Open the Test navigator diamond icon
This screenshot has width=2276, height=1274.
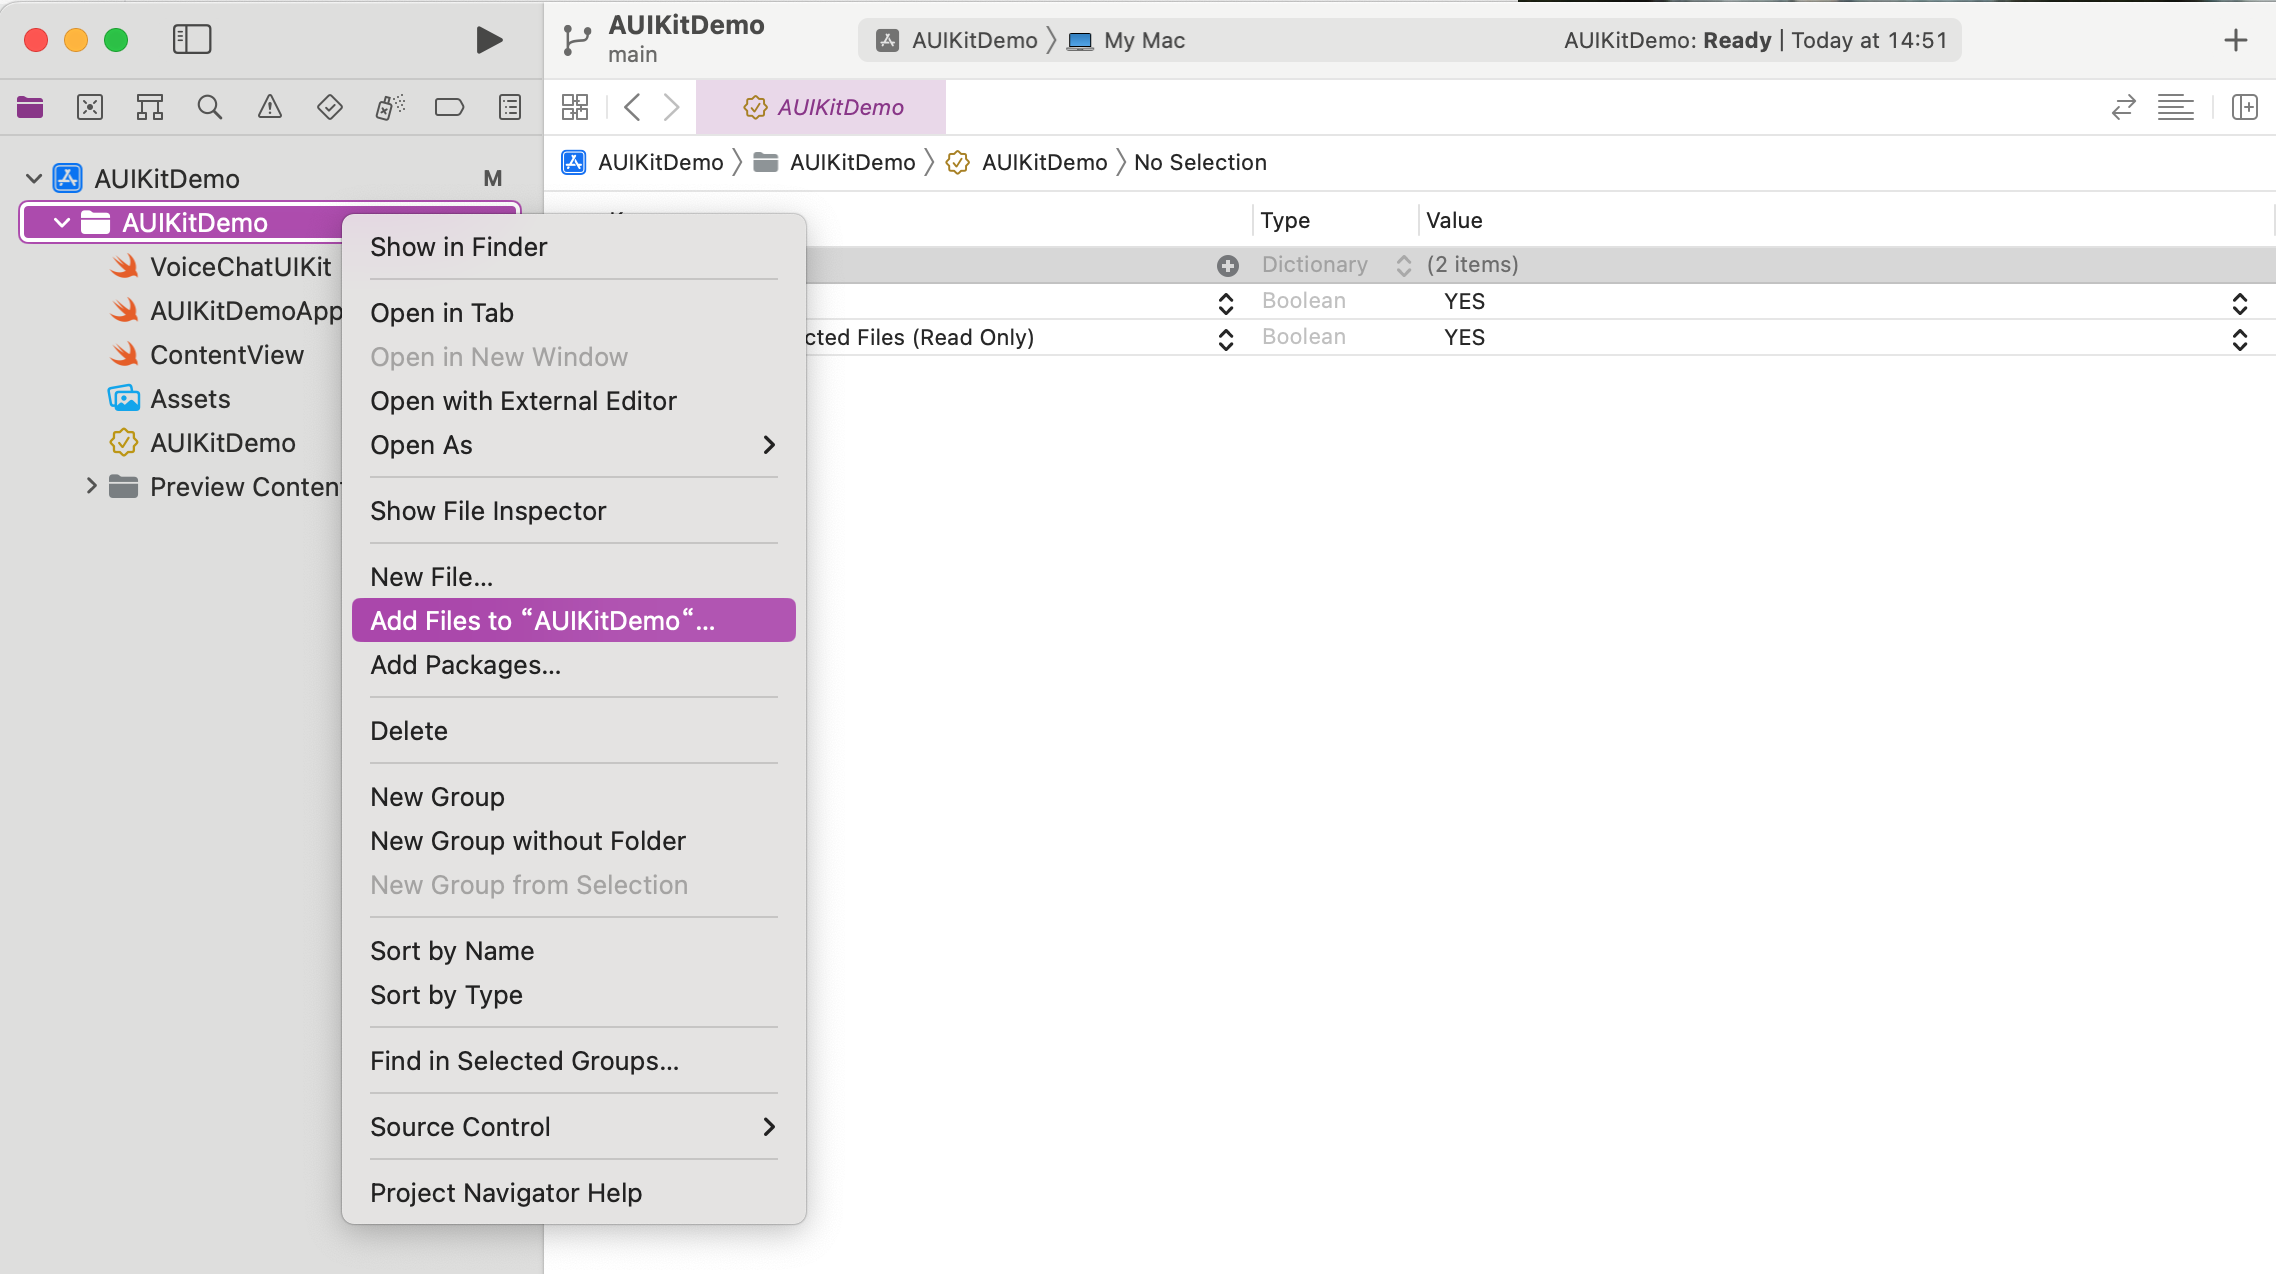coord(330,107)
